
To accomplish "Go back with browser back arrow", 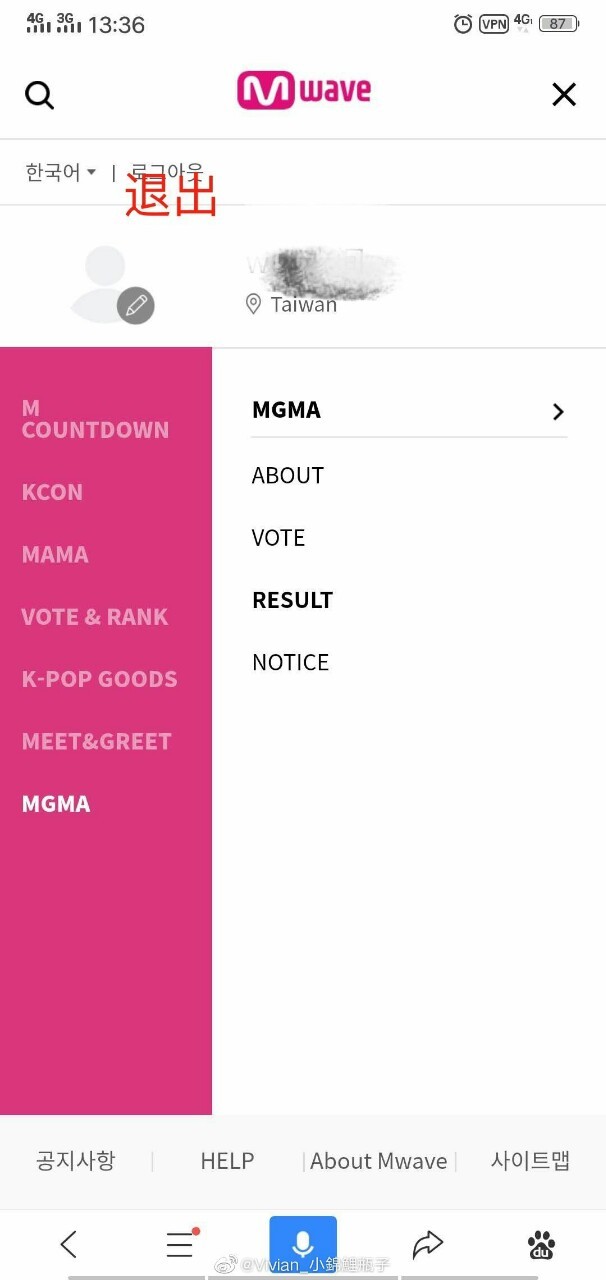I will click(68, 1244).
